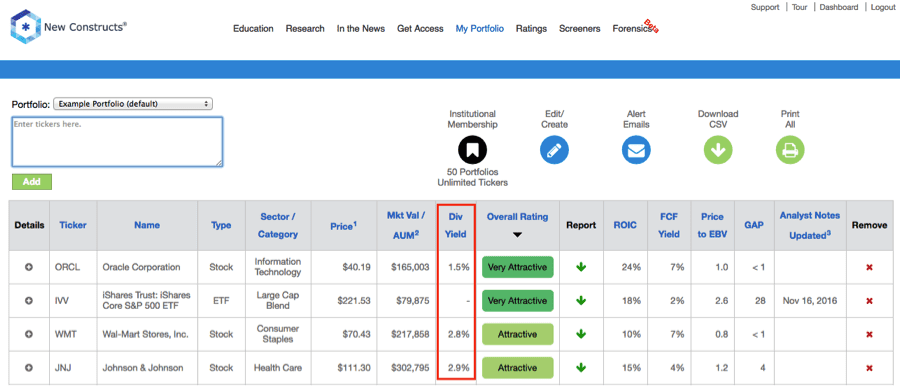Sort table by Type column

[x=221, y=225]
